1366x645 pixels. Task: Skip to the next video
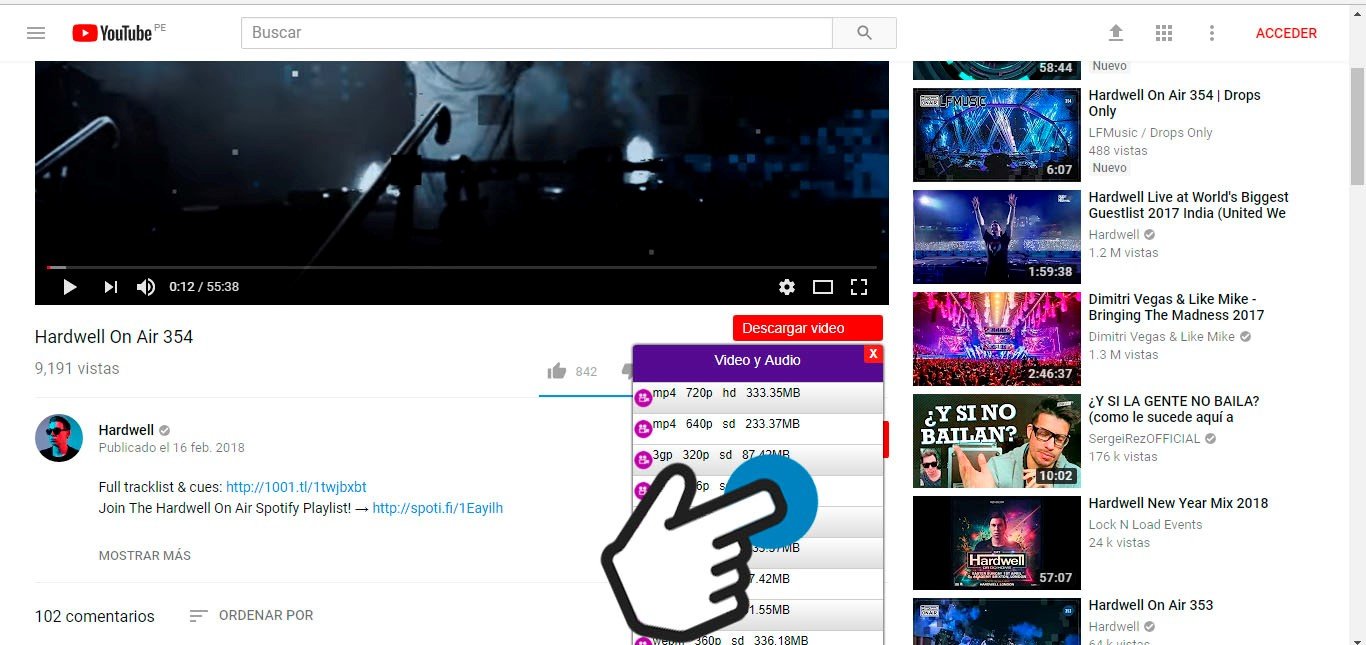110,287
